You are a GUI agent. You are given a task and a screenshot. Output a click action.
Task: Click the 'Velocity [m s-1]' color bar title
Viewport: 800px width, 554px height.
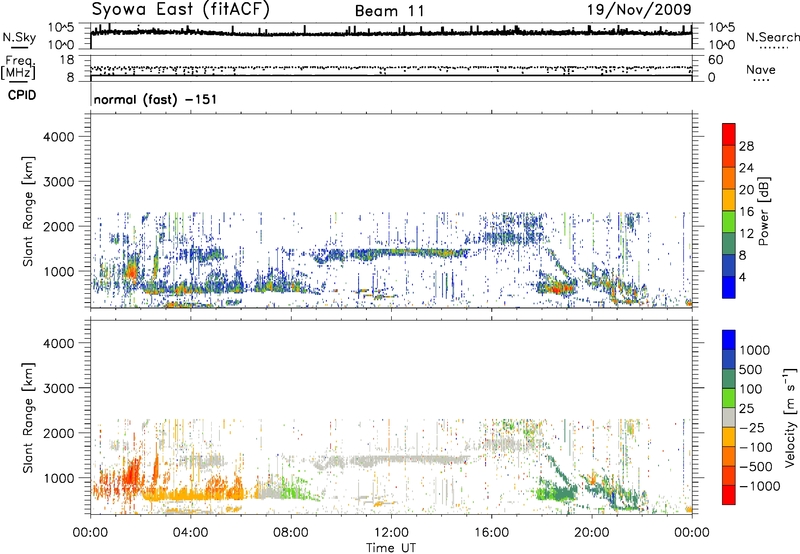coord(791,417)
